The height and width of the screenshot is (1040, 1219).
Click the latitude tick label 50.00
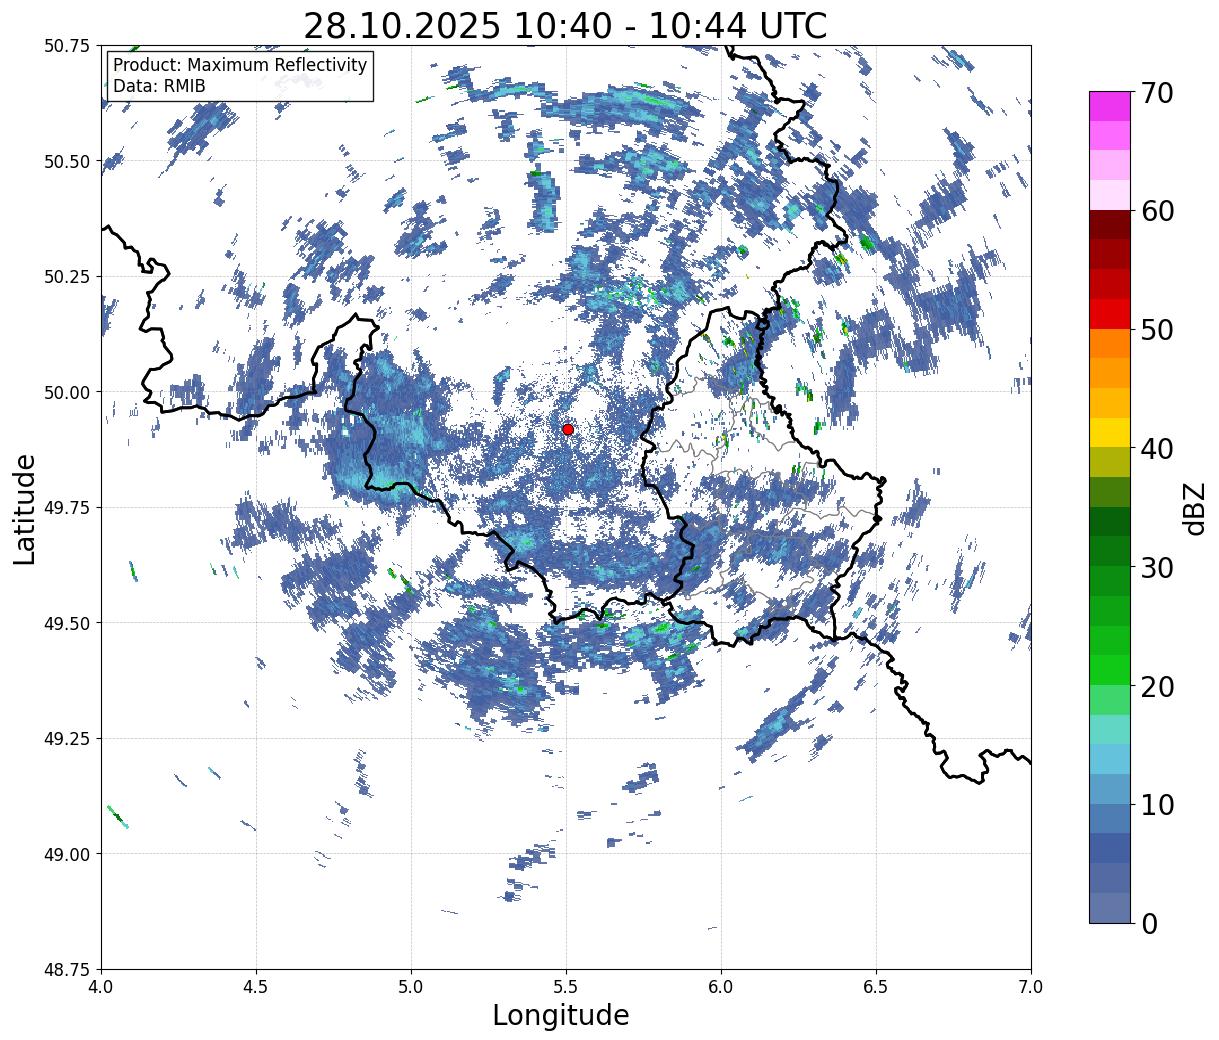[67, 392]
